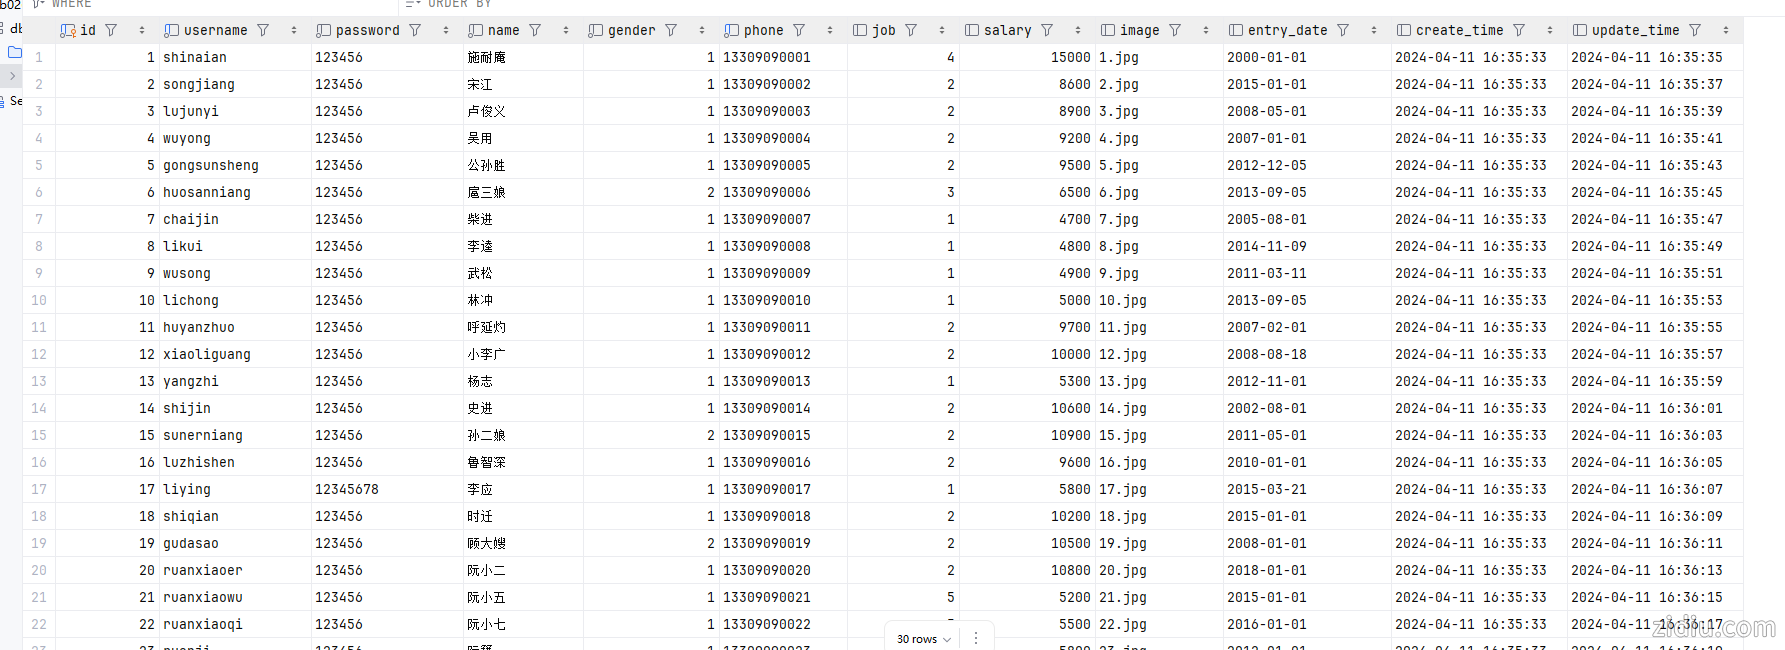
Task: Click the image column header
Action: (1139, 30)
